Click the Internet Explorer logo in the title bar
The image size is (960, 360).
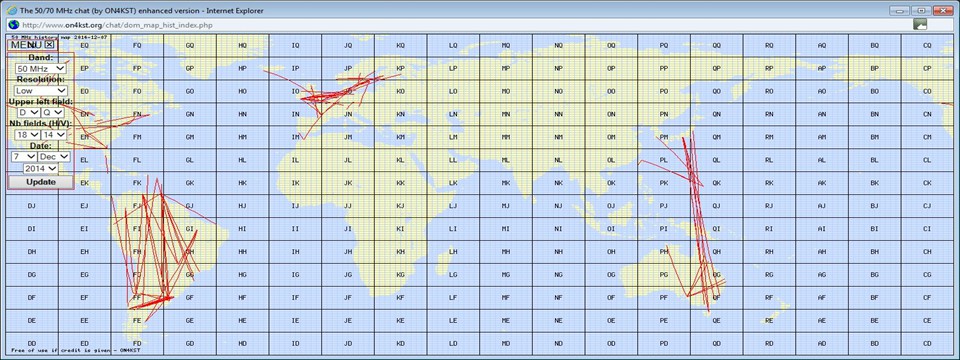click(11, 10)
